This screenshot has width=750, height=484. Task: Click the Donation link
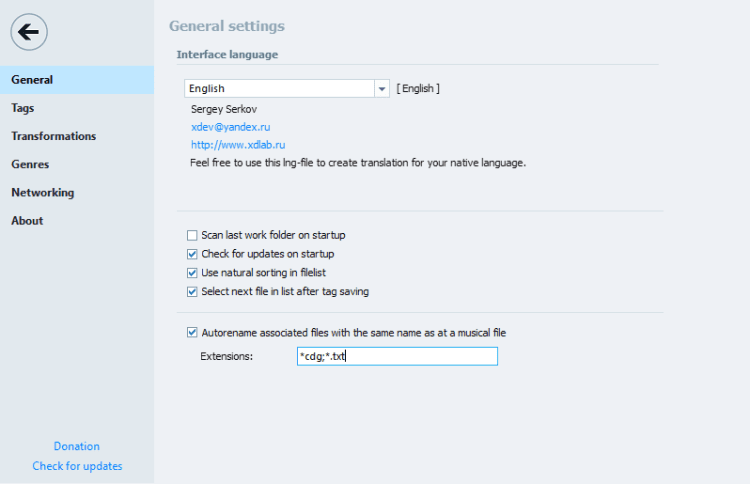[x=77, y=446]
